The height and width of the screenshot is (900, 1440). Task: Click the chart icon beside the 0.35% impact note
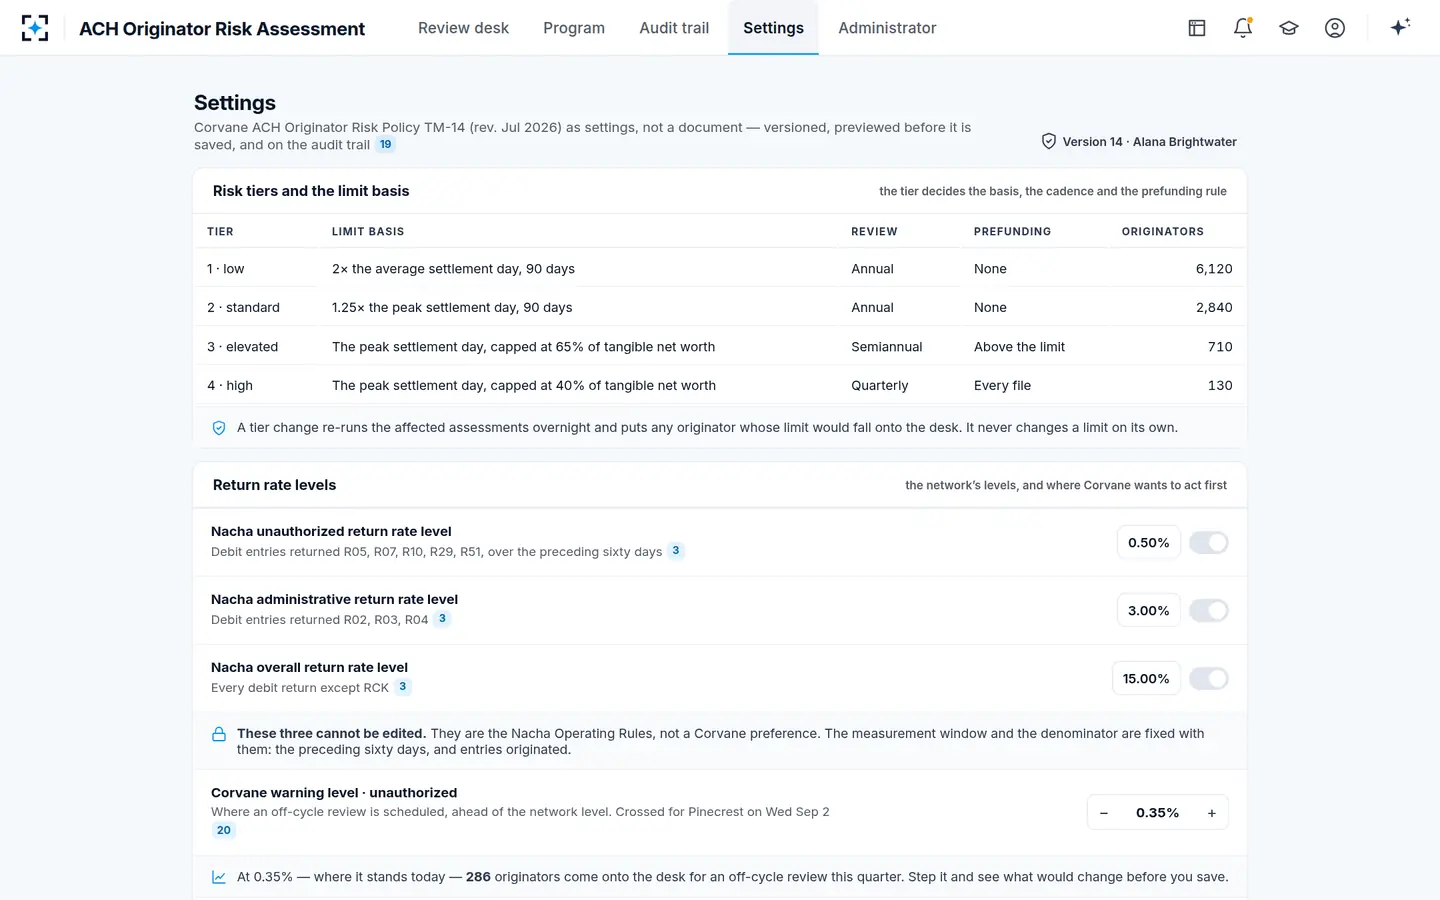point(219,877)
